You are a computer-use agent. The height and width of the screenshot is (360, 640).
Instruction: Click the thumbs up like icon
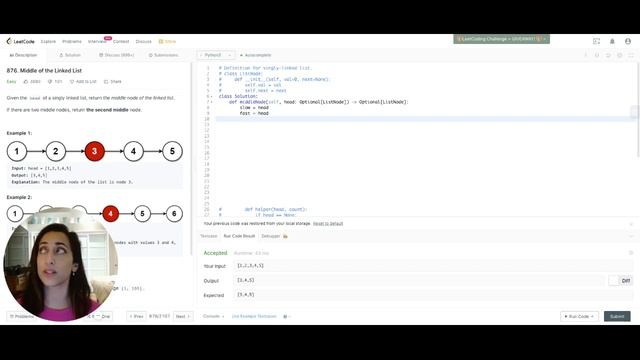click(26, 82)
